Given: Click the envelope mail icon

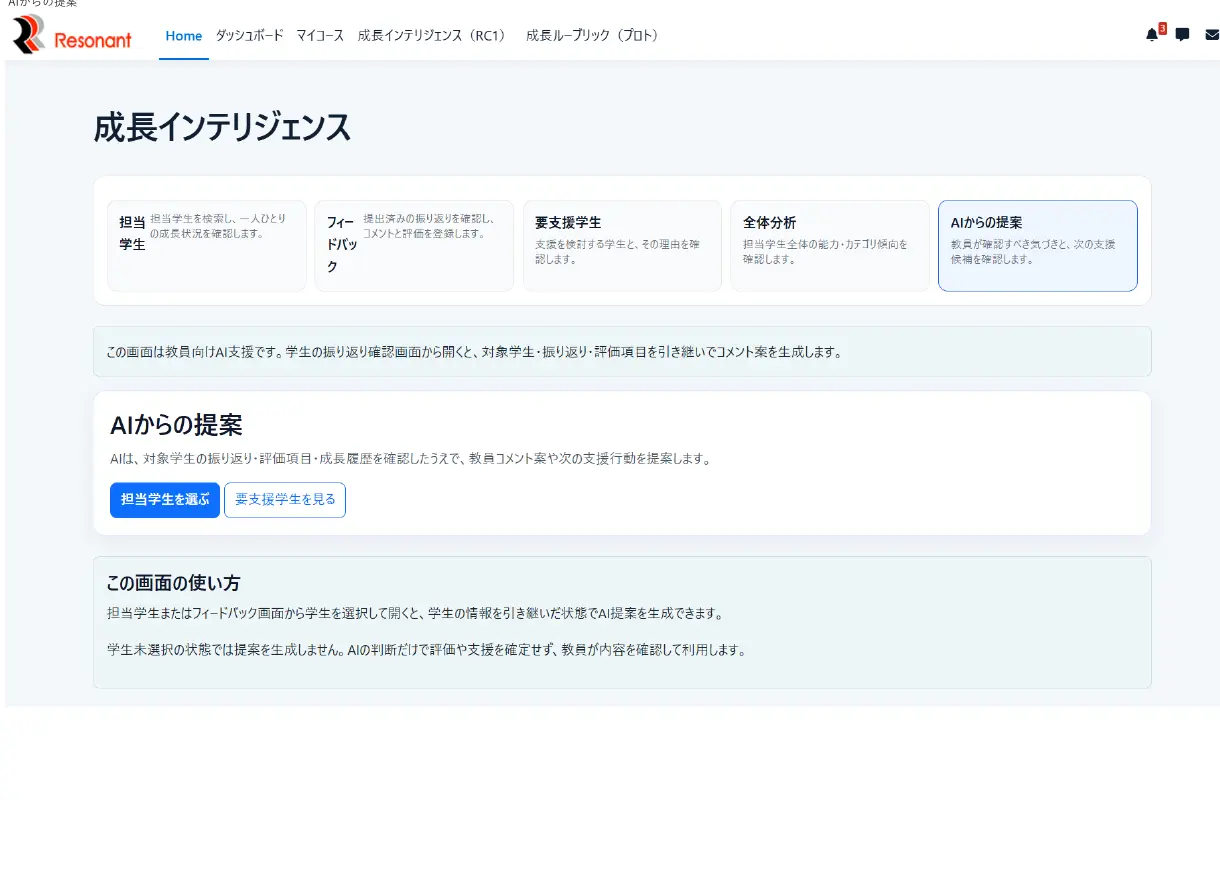Looking at the screenshot, I should click(x=1212, y=35).
